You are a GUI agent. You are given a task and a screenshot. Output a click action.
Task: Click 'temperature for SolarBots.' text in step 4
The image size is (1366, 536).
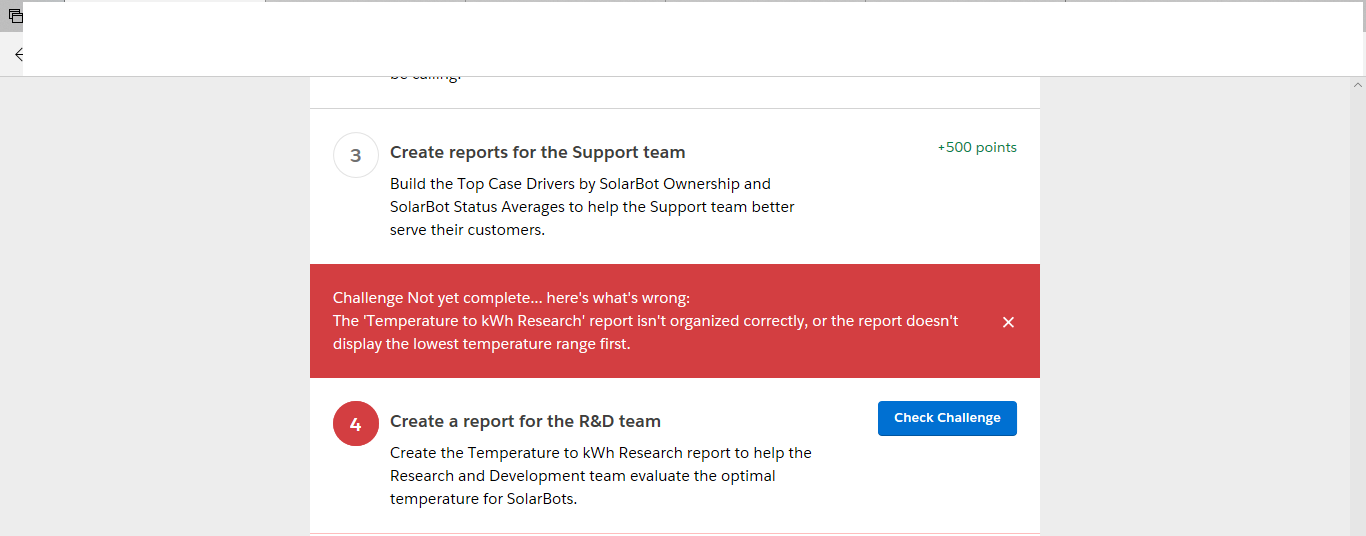point(483,499)
